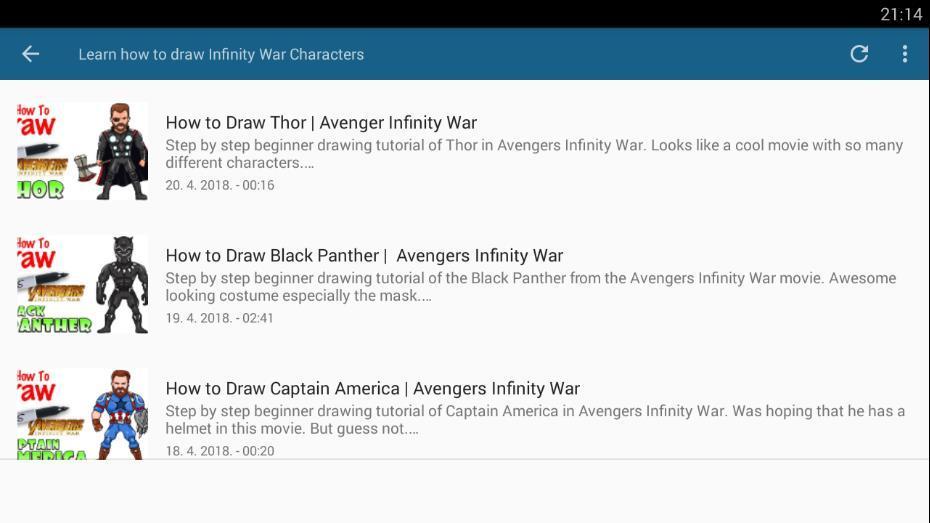Click the Captain America tutorial description text

[535, 419]
